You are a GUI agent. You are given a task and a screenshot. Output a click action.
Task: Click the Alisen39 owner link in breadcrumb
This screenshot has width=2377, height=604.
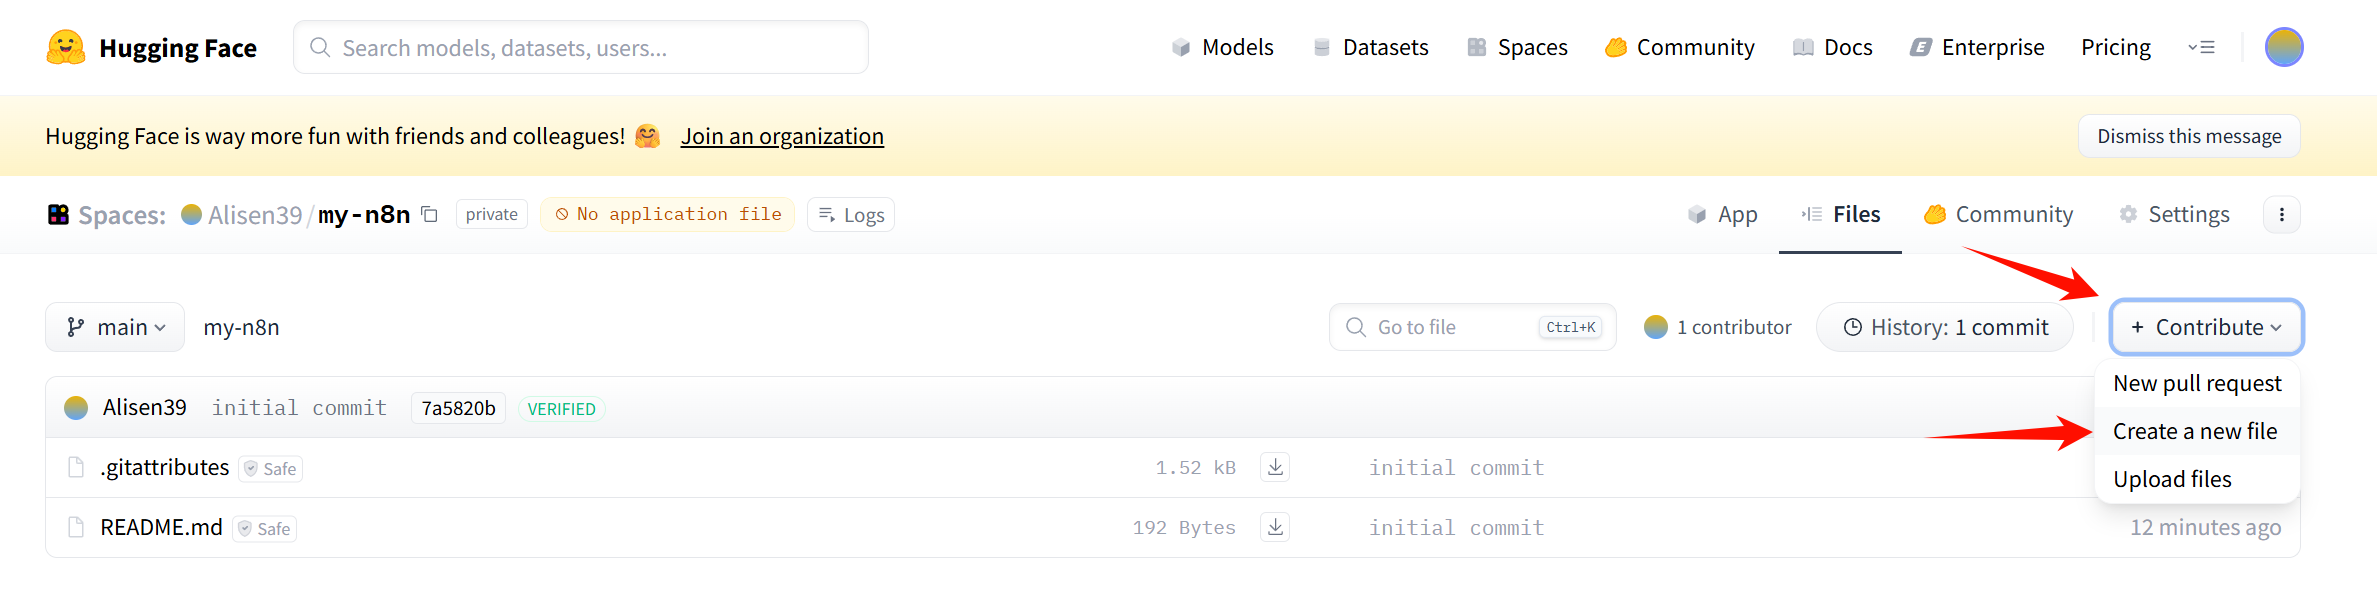coord(254,215)
